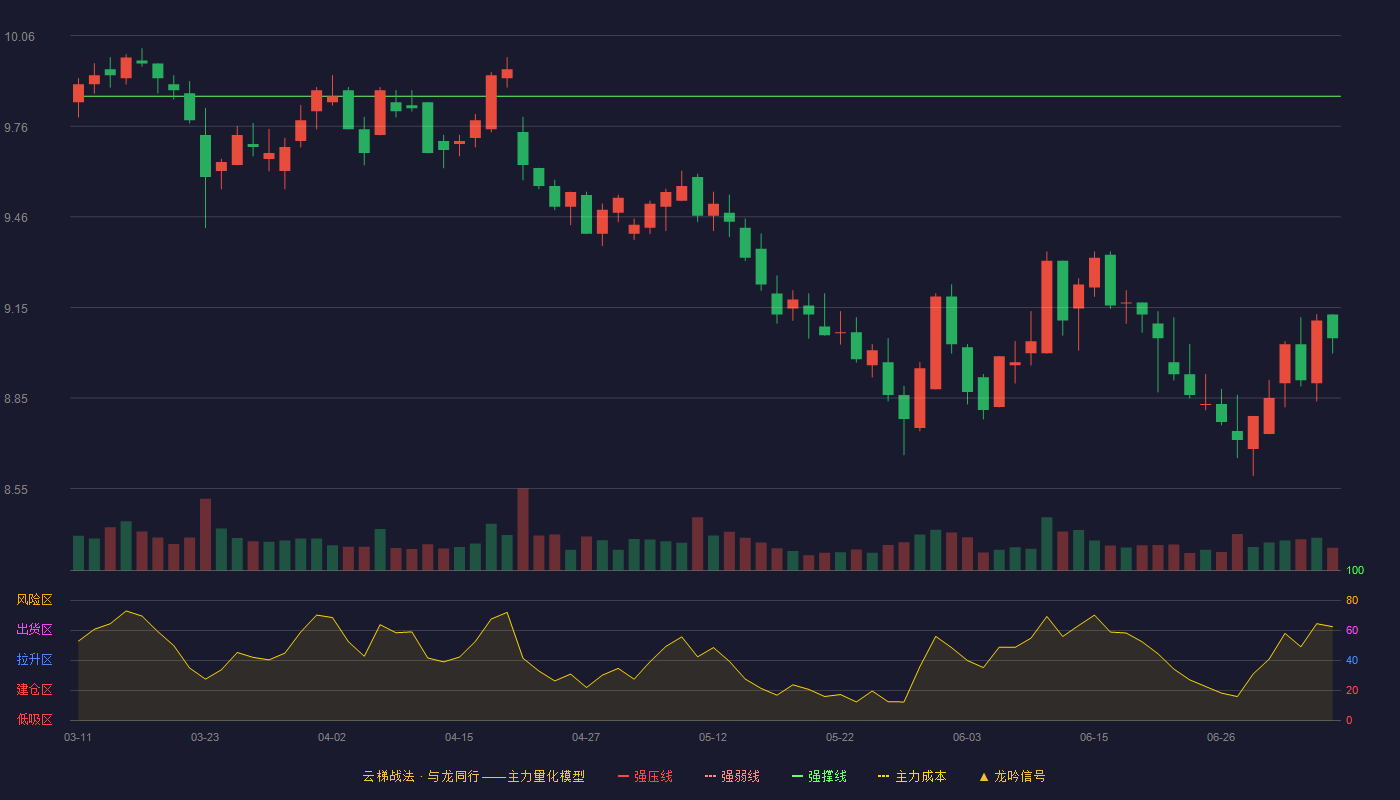Select the 出货区 zone label
This screenshot has height=800, width=1400.
(34, 630)
